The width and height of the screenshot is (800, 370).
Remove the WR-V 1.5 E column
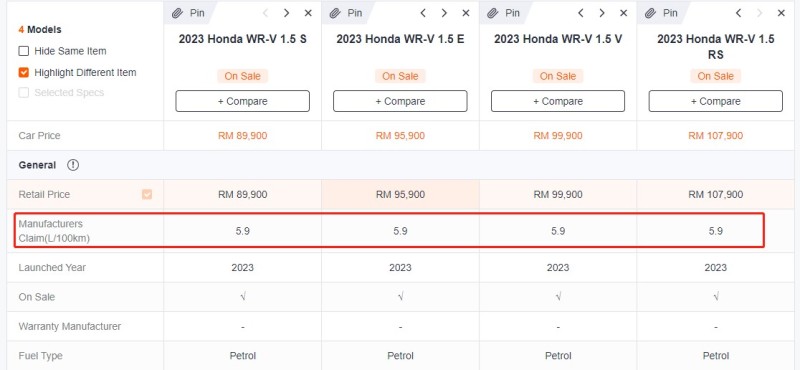466,13
